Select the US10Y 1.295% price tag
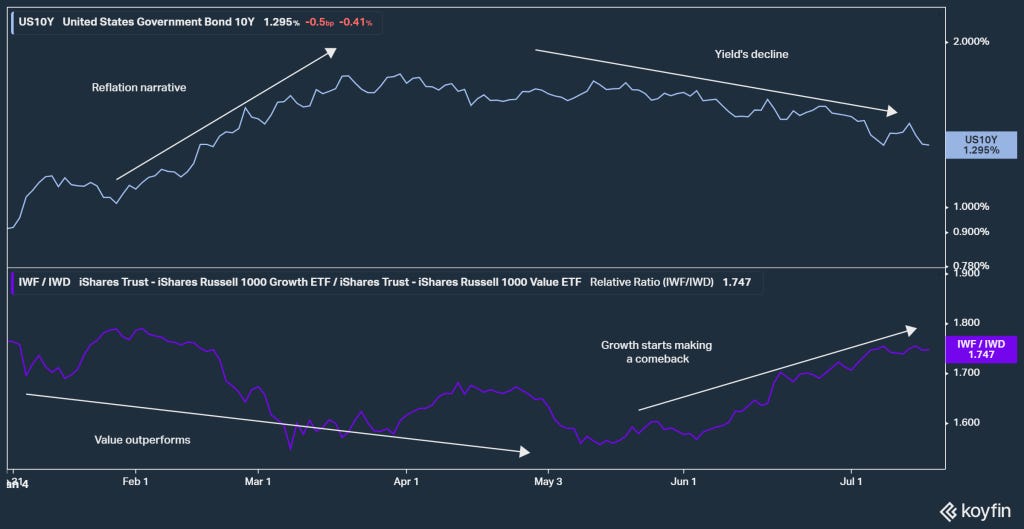The height and width of the screenshot is (529, 1024). coord(981,144)
